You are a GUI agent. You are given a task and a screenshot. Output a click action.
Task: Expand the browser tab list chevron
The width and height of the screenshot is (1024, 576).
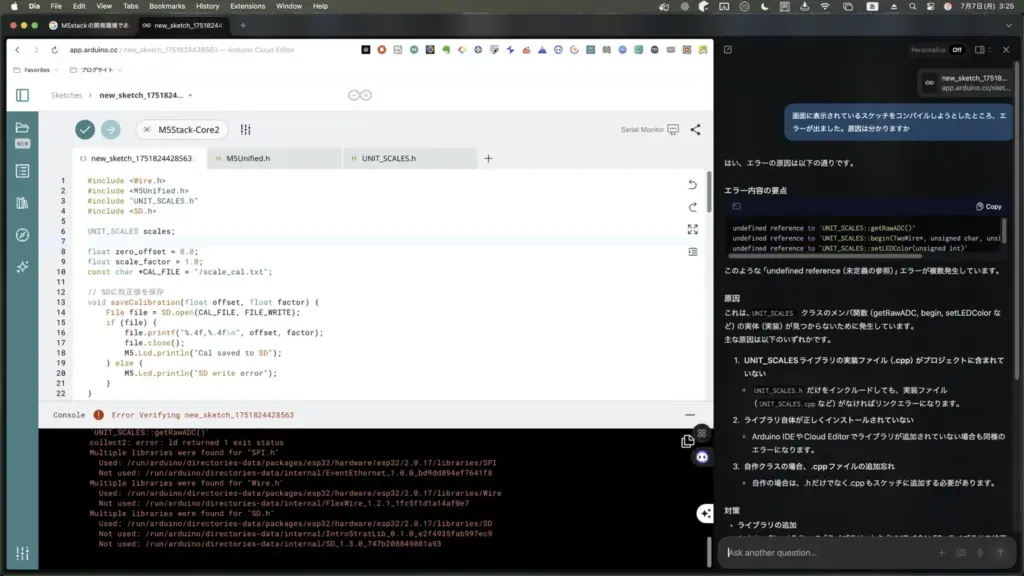(1009, 25)
